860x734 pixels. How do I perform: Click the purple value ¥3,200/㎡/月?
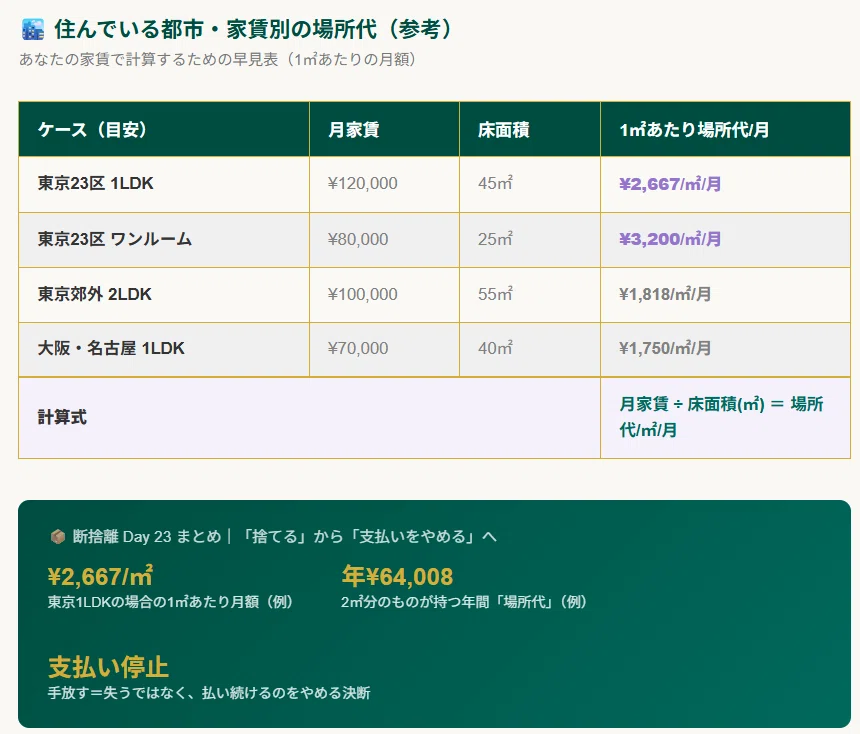tap(670, 239)
